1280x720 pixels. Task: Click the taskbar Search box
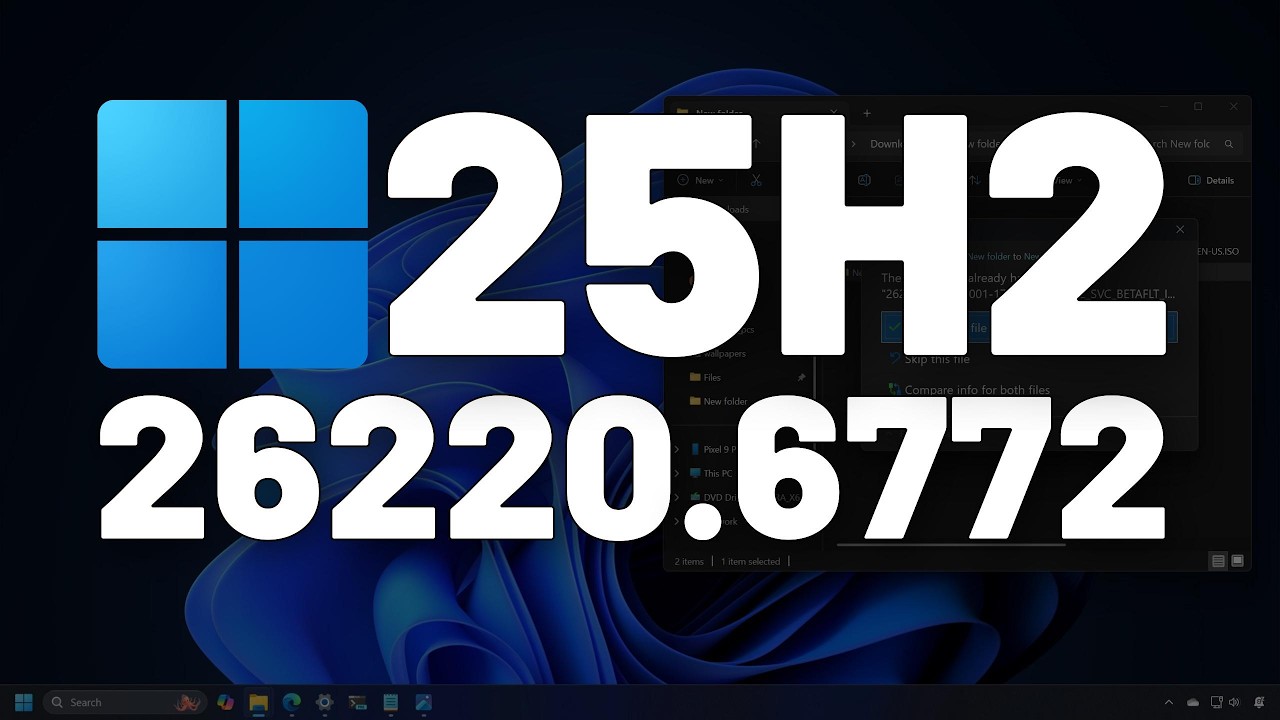124,702
